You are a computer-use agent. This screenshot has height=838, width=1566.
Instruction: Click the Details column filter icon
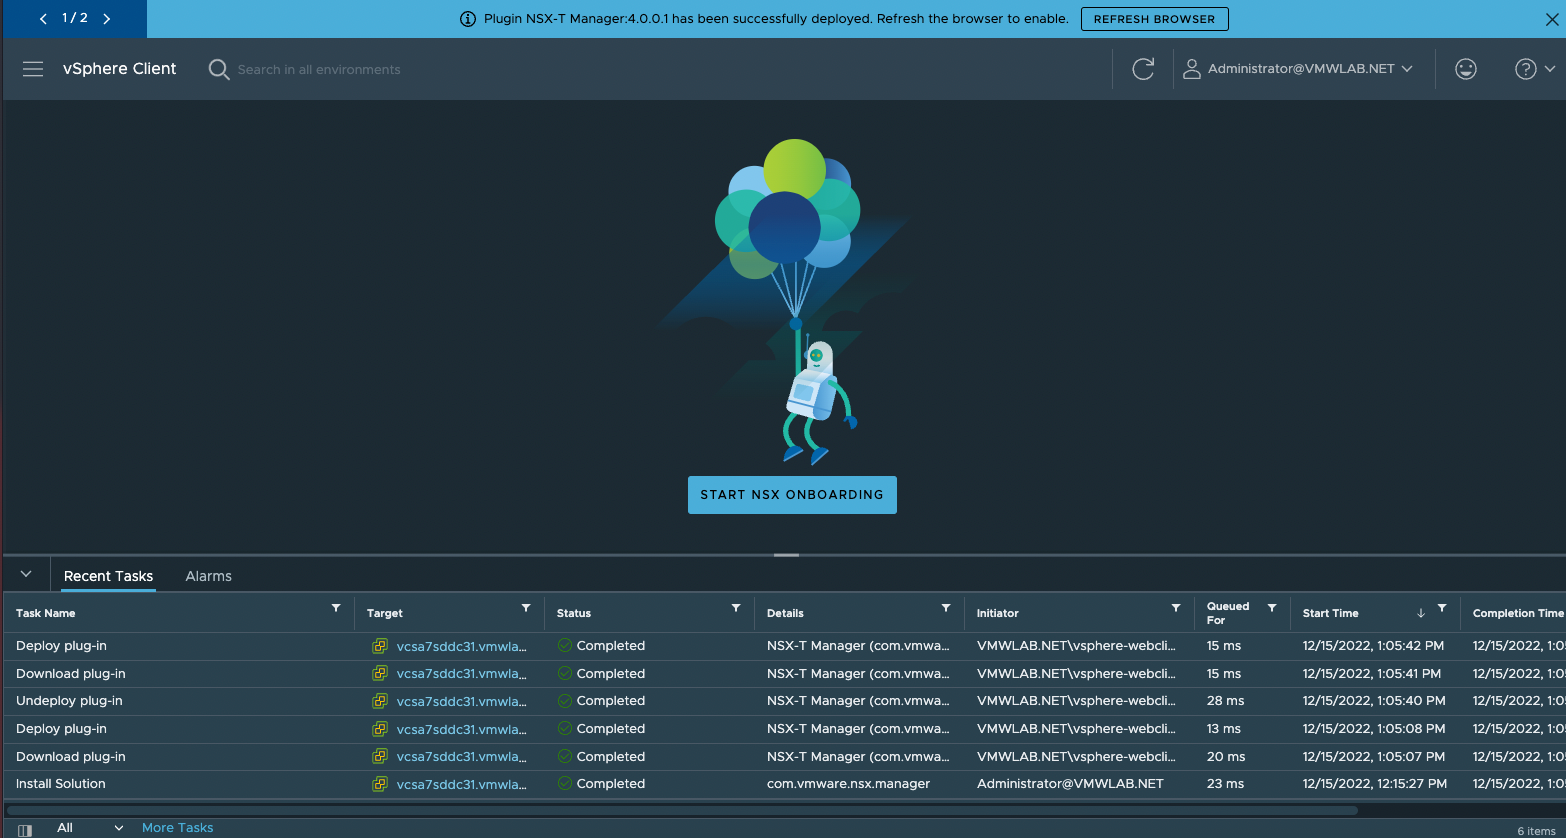(x=946, y=608)
